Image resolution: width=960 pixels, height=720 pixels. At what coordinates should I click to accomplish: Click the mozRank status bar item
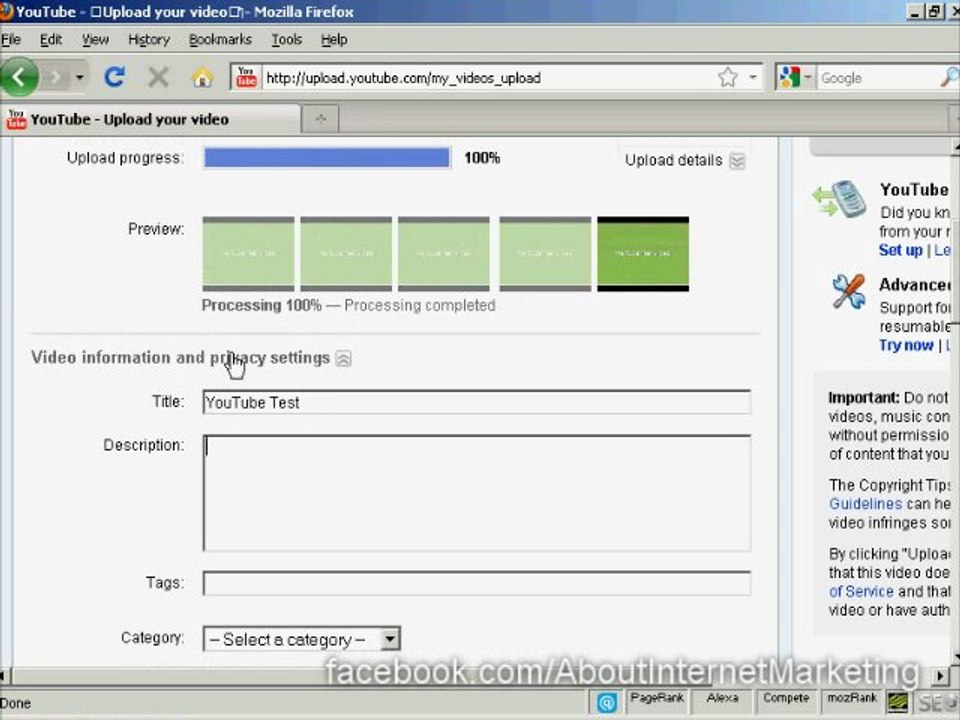[852, 699]
